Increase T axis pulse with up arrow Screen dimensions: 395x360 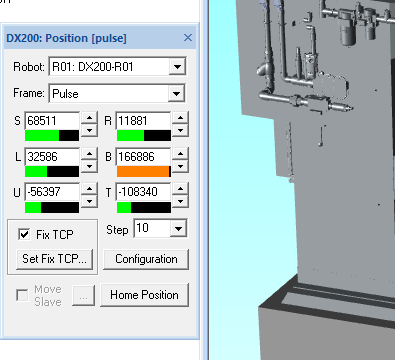click(x=180, y=189)
